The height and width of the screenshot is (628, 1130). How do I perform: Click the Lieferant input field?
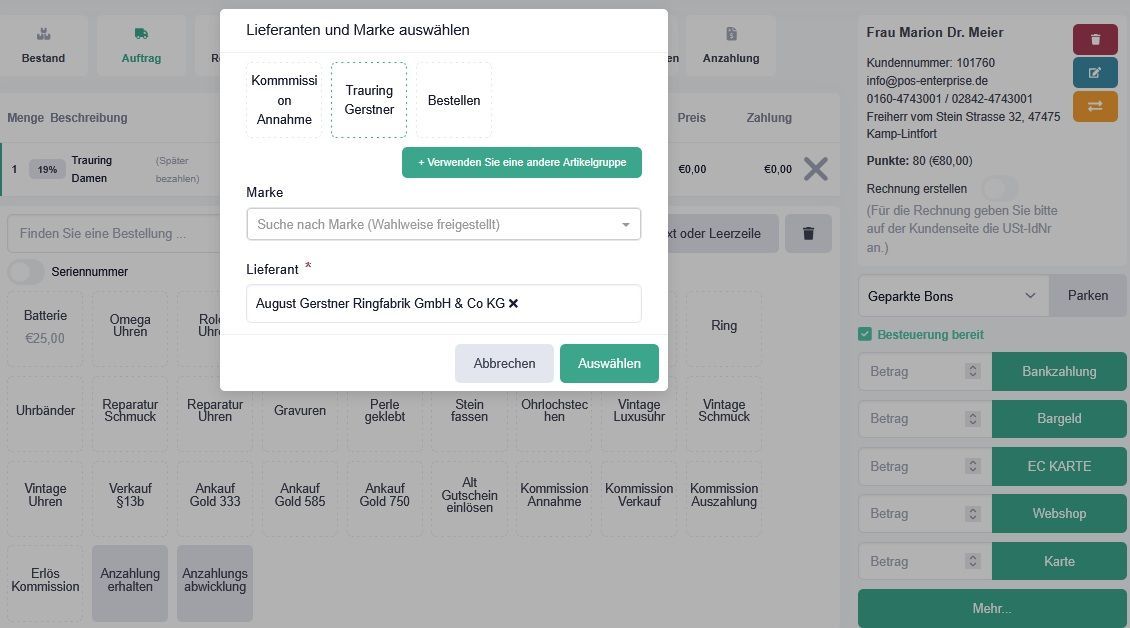point(443,304)
